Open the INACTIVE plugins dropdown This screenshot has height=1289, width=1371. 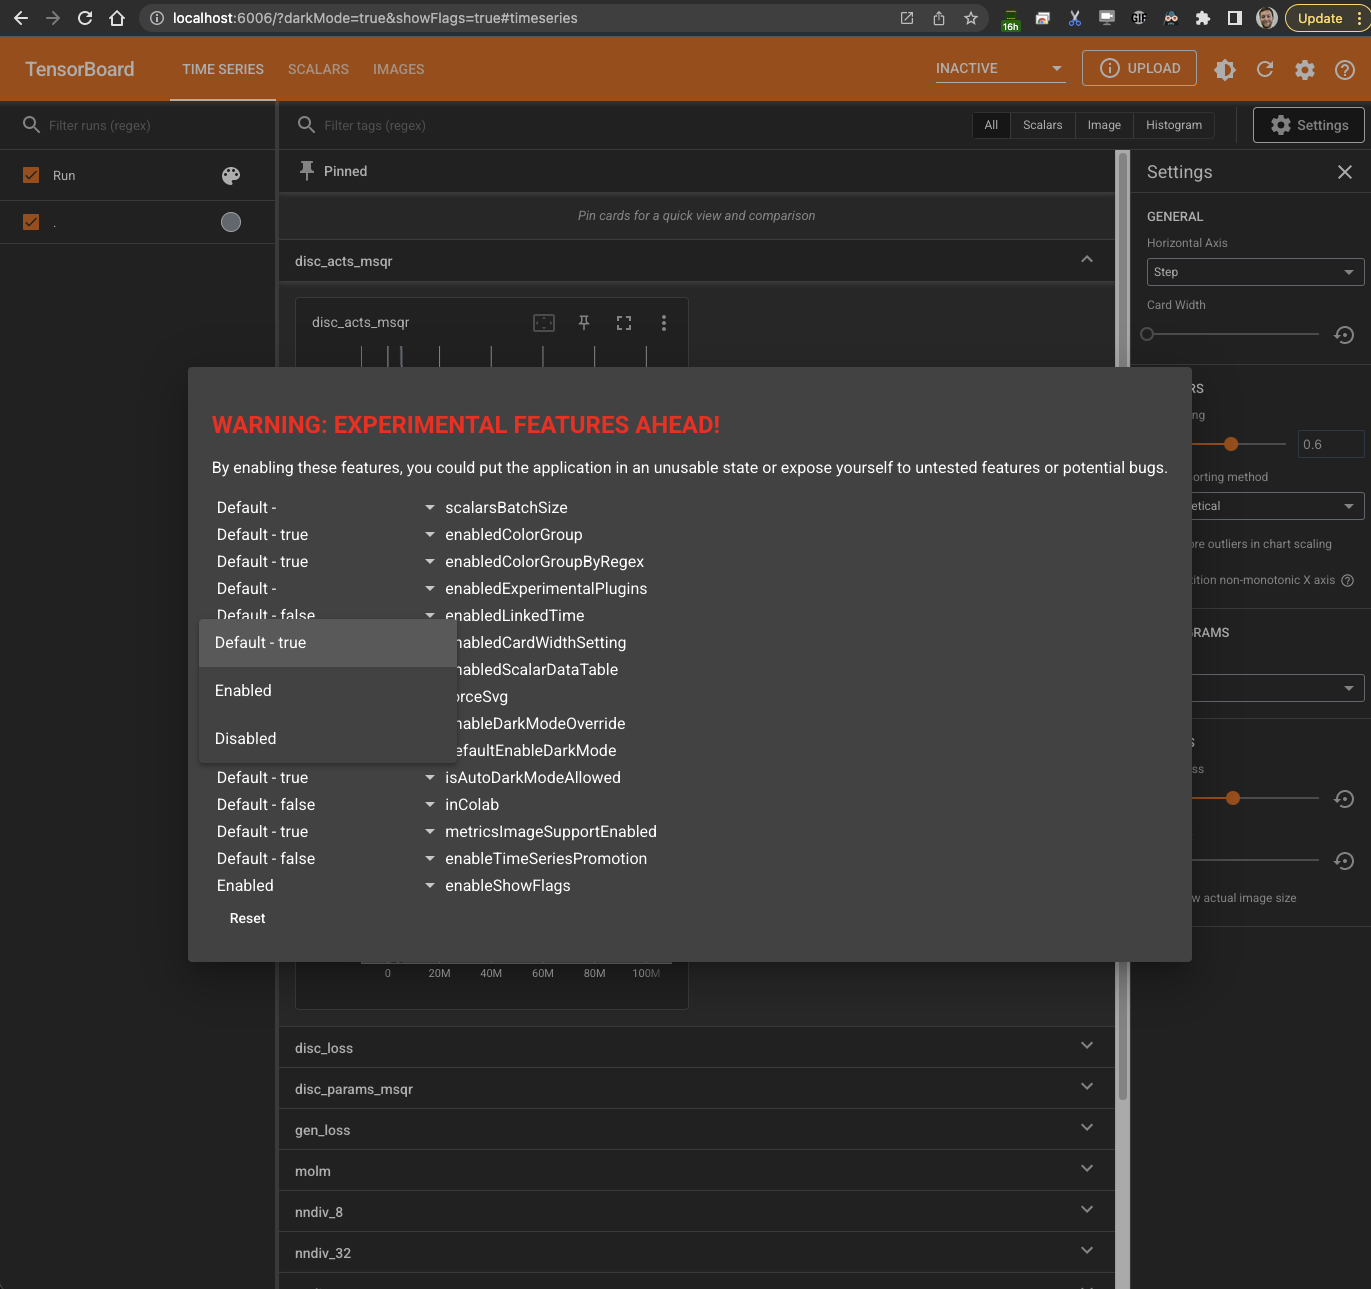[1000, 68]
